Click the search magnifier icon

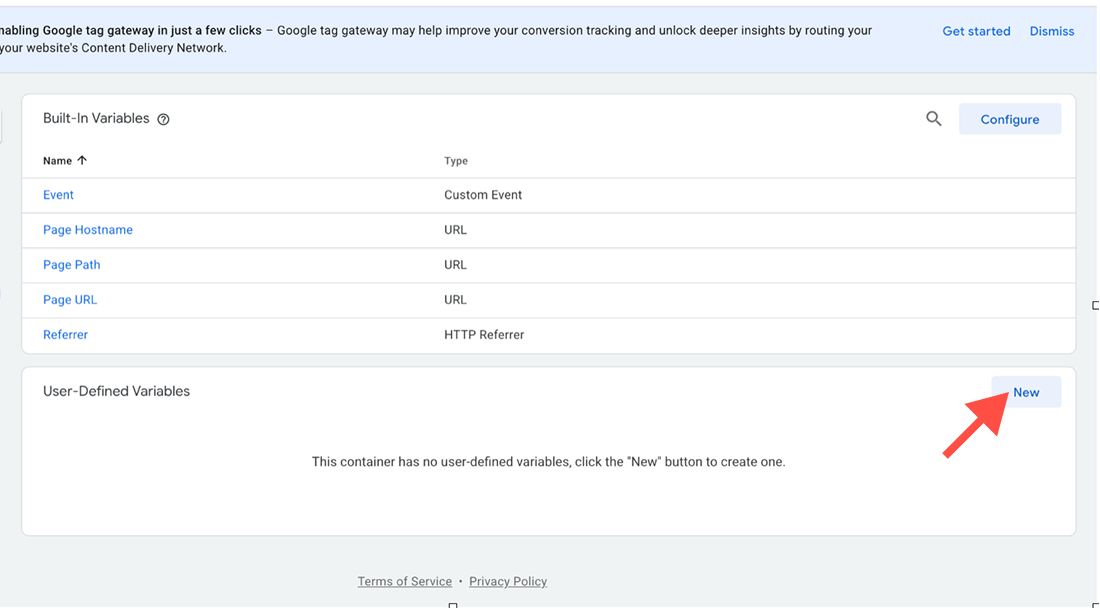click(x=934, y=119)
